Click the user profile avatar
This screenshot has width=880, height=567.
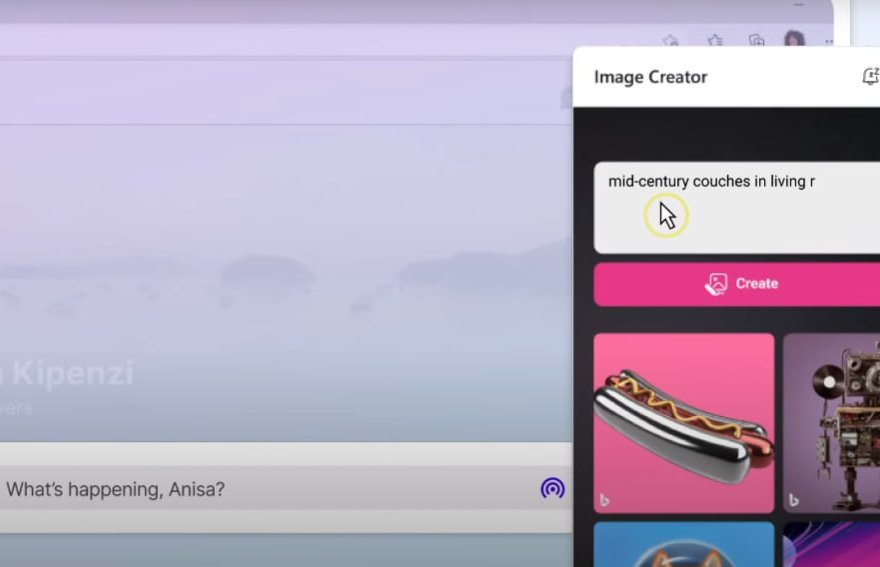click(x=794, y=40)
